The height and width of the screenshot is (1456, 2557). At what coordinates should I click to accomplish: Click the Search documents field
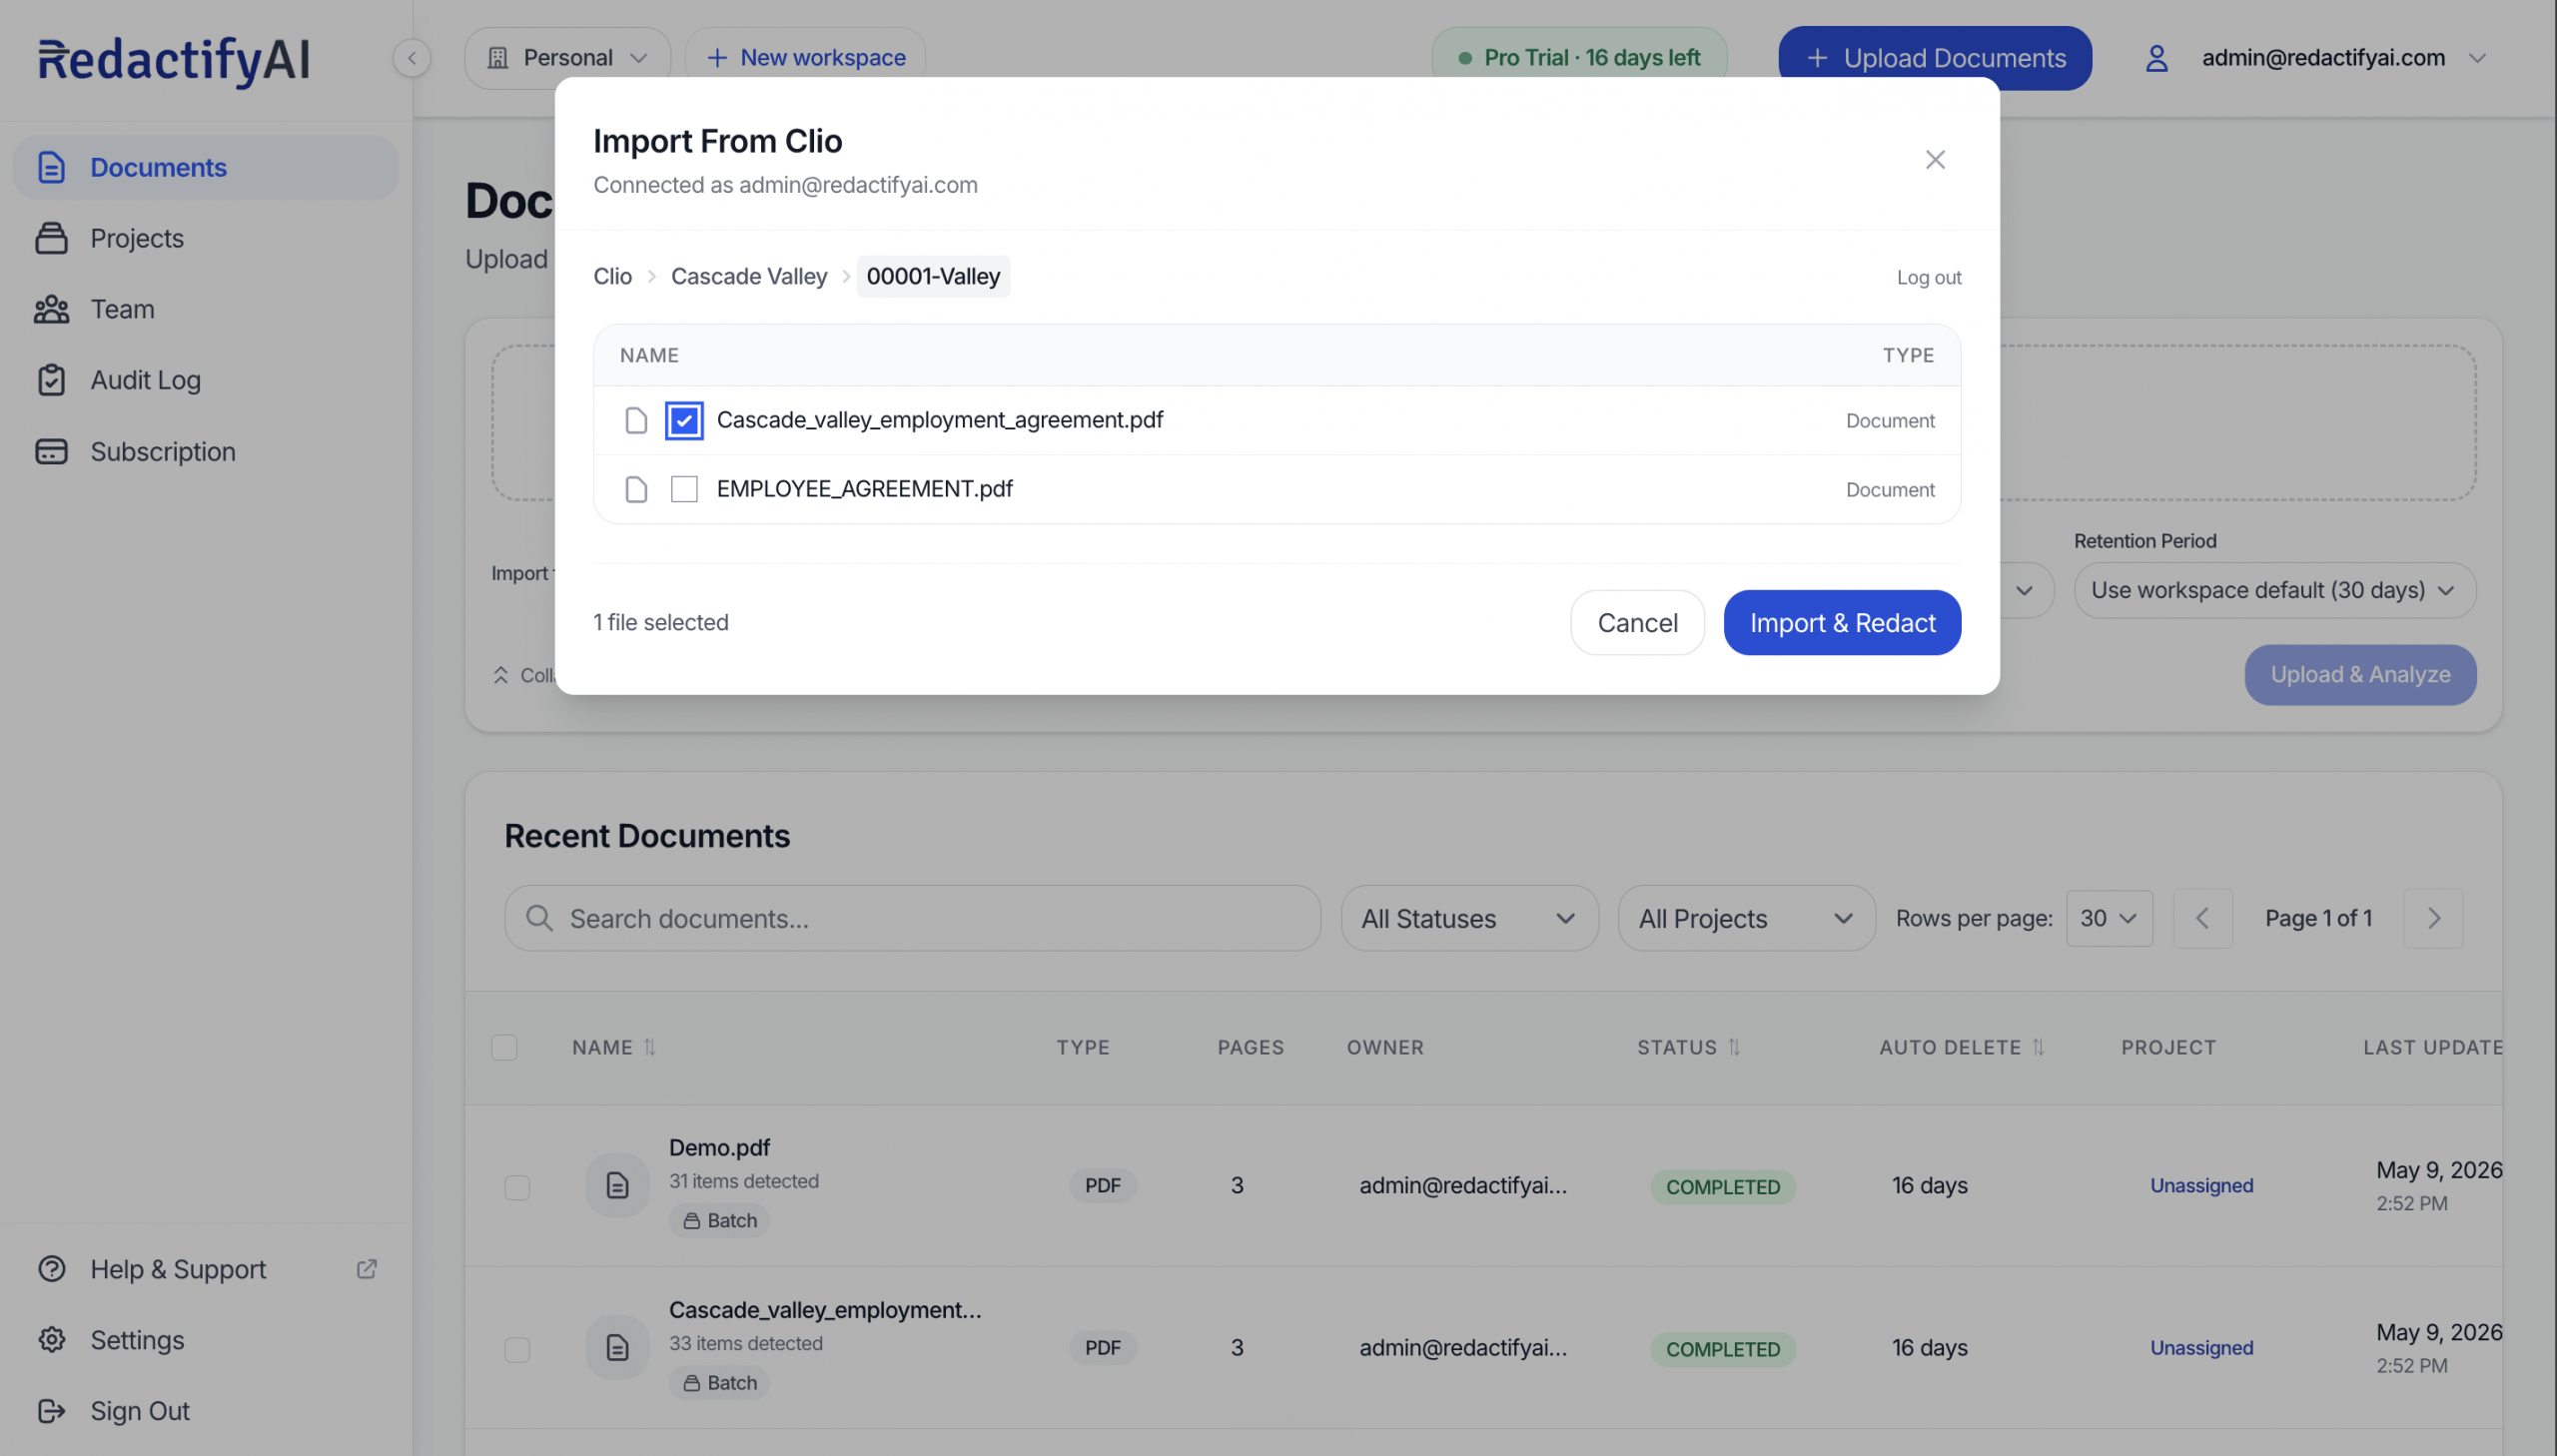point(912,918)
